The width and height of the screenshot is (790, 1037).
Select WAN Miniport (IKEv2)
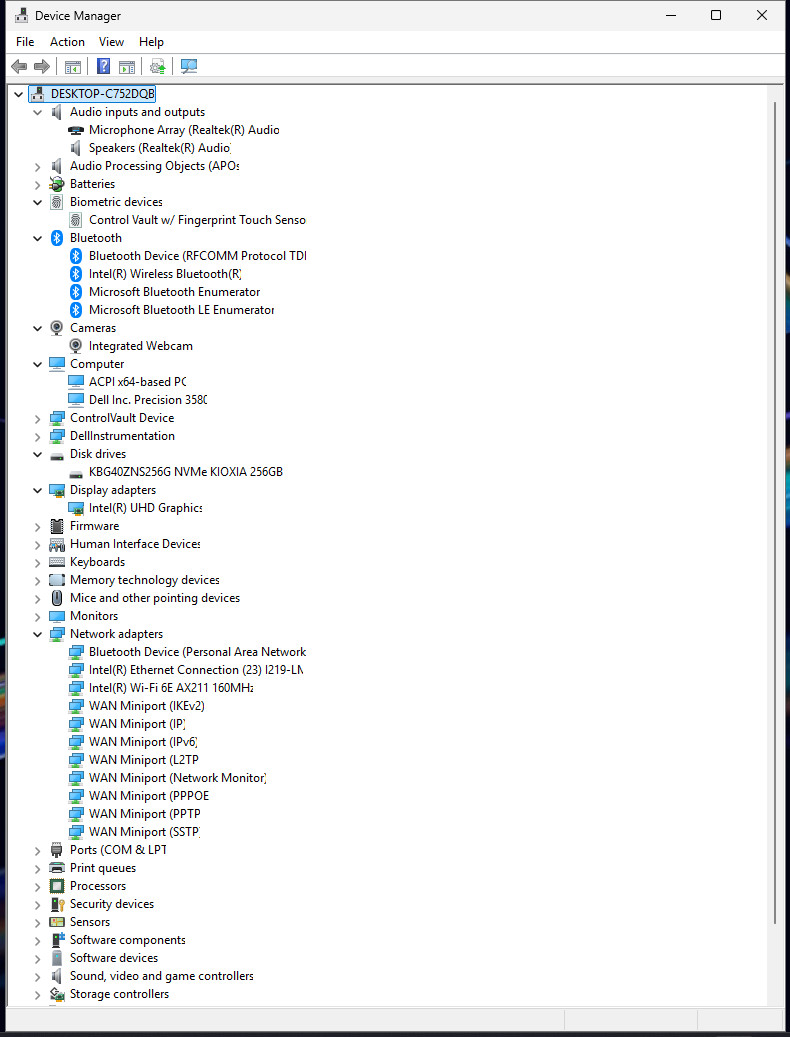(x=147, y=706)
